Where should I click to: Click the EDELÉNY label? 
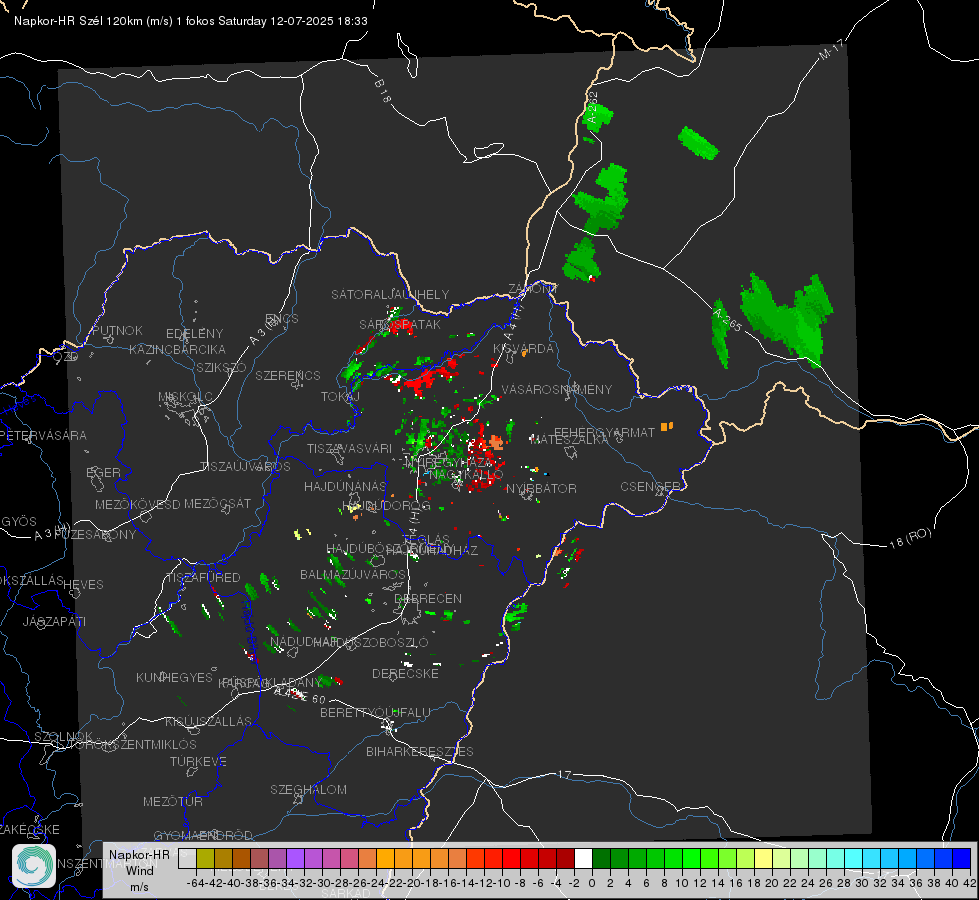pyautogui.click(x=194, y=334)
